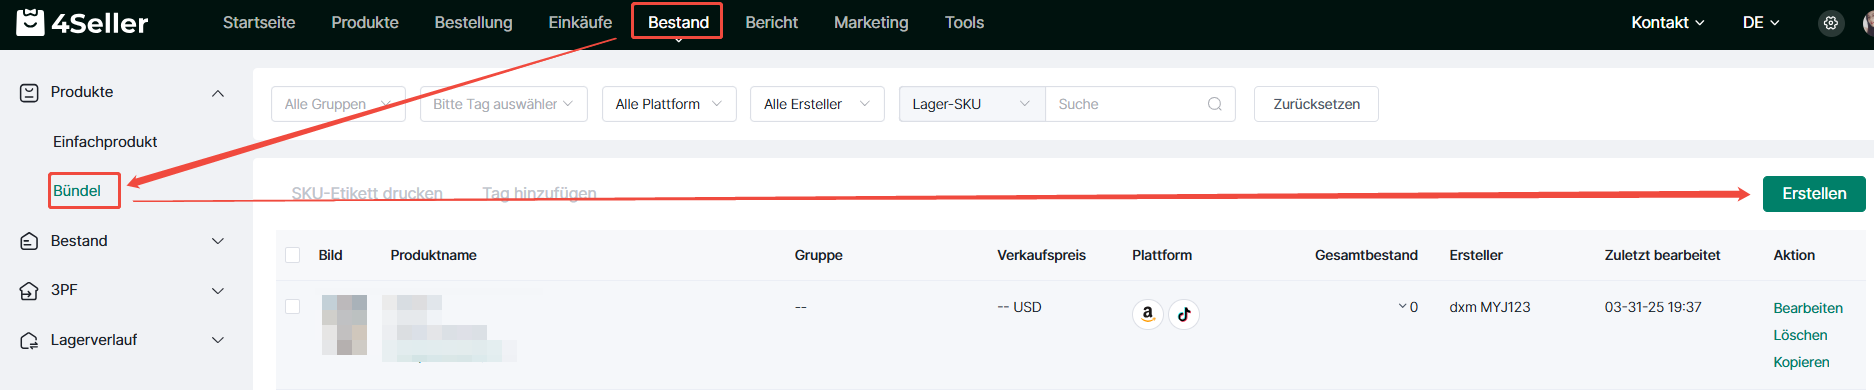Check the first product row checkbox
Screen dimensions: 1874x390
pyautogui.click(x=293, y=307)
